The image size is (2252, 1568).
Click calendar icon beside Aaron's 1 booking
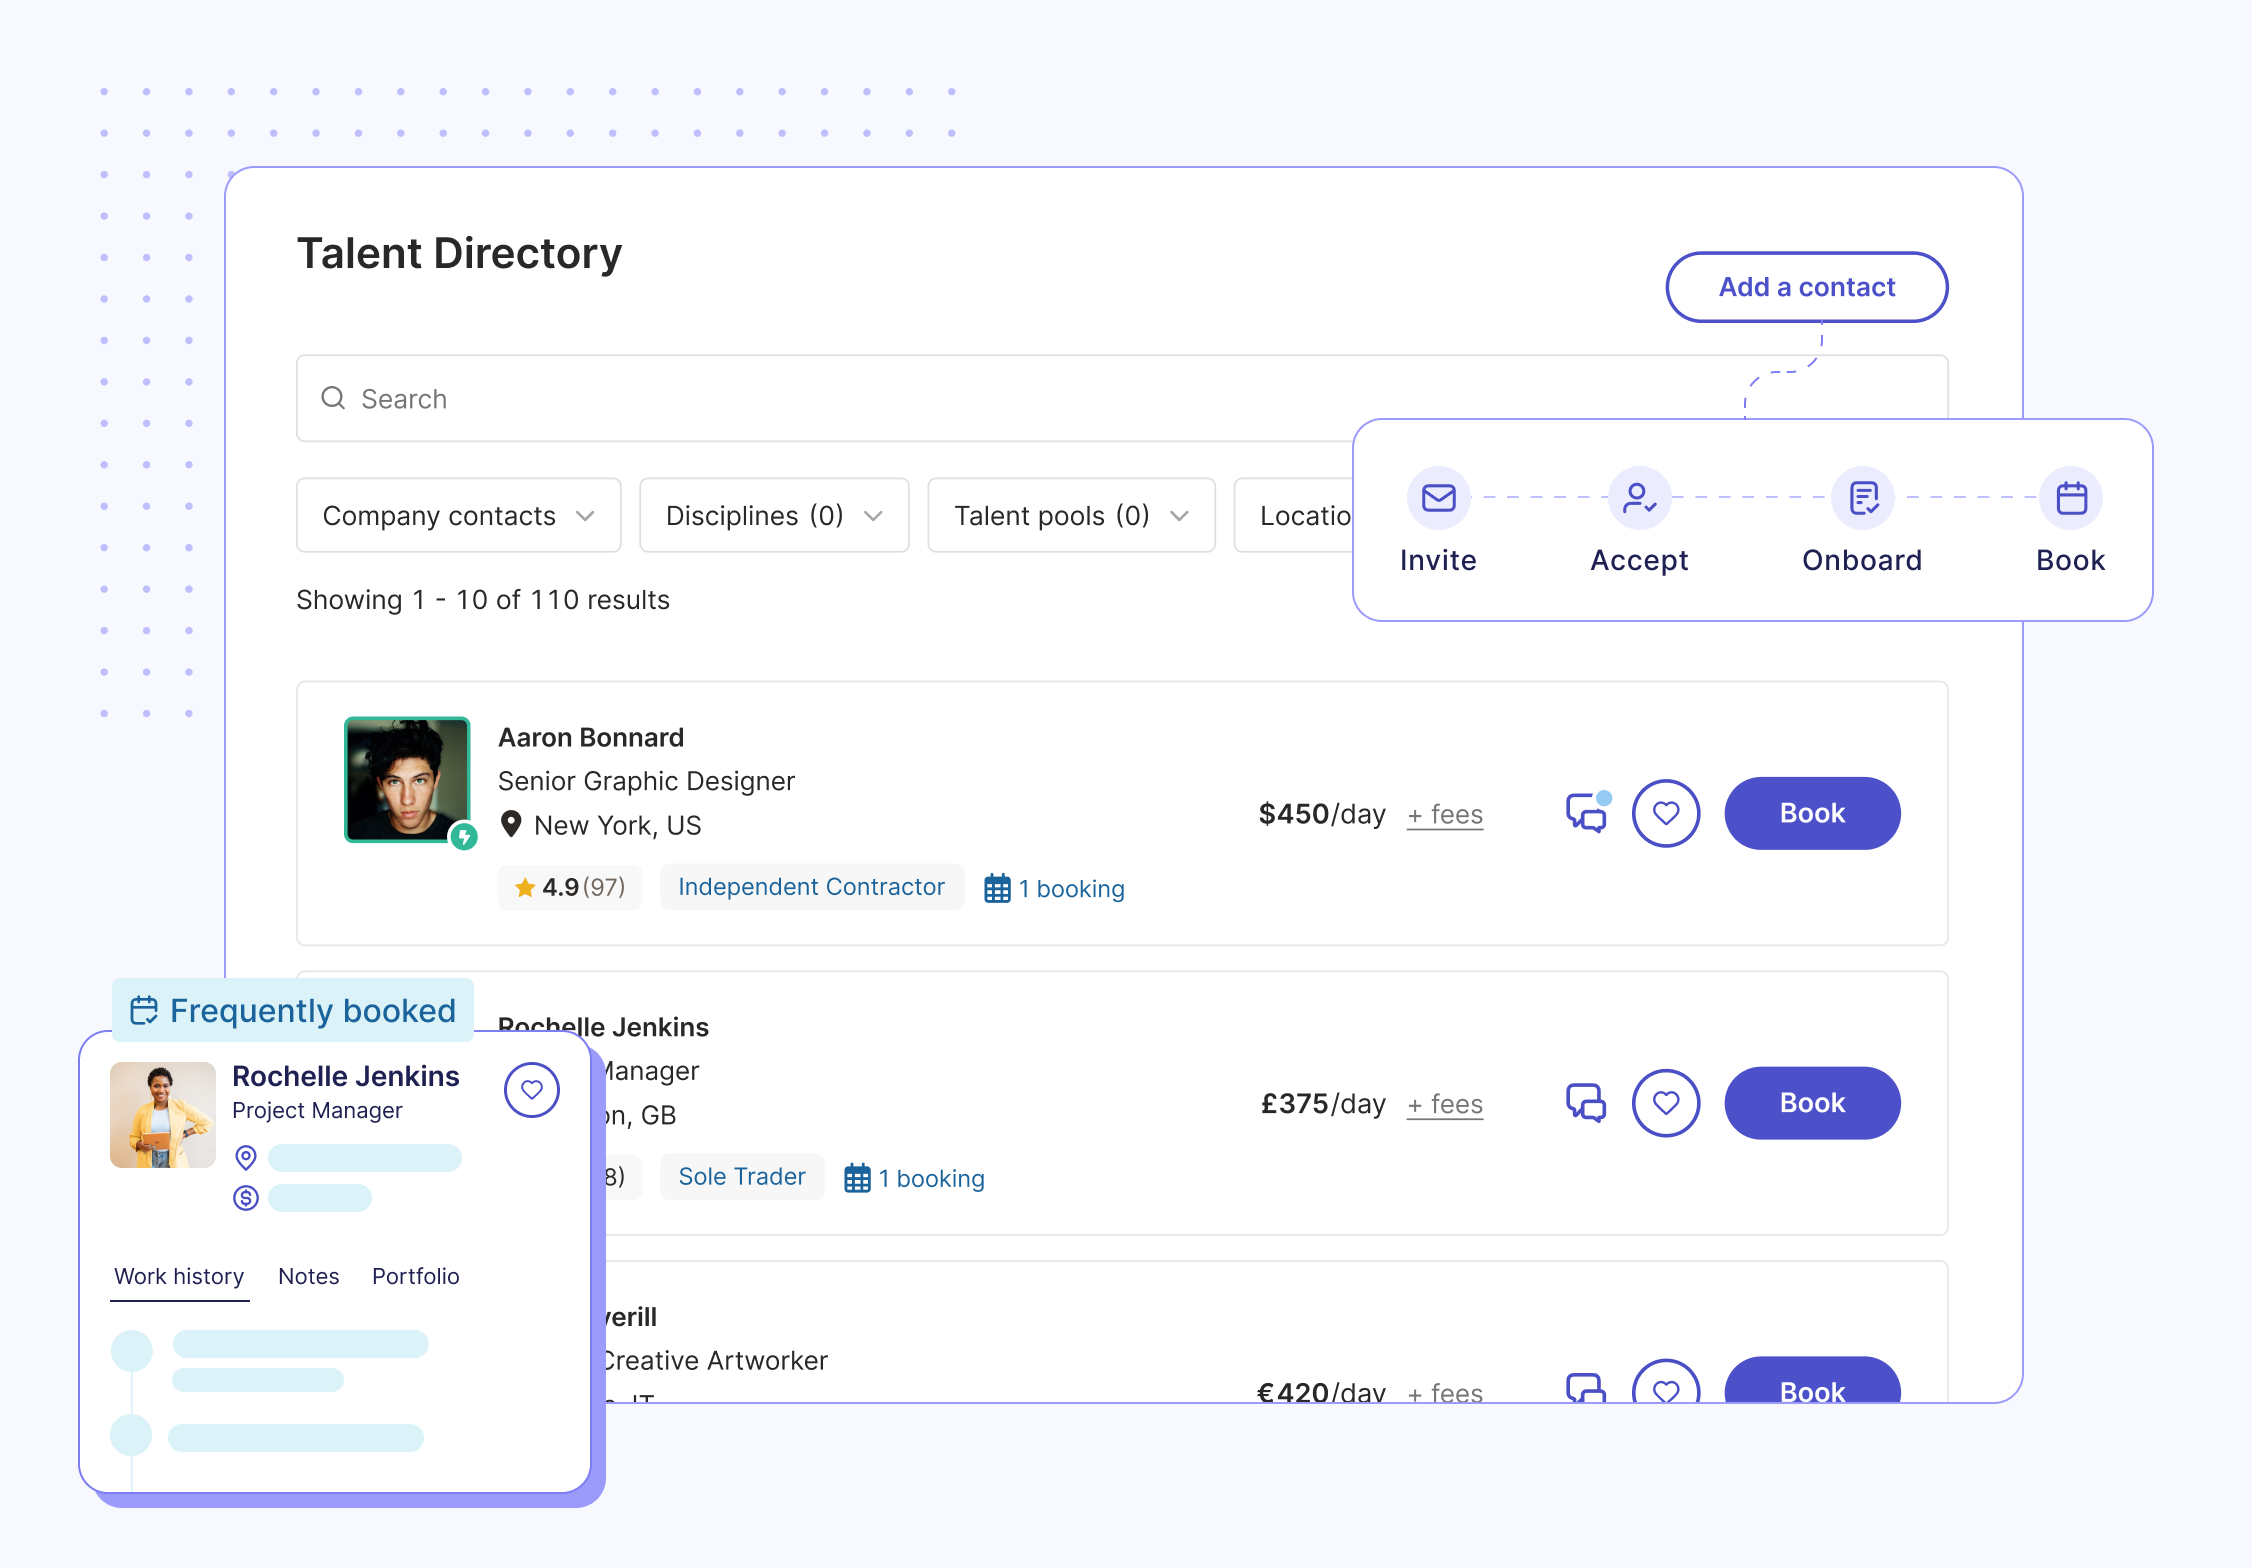(997, 888)
